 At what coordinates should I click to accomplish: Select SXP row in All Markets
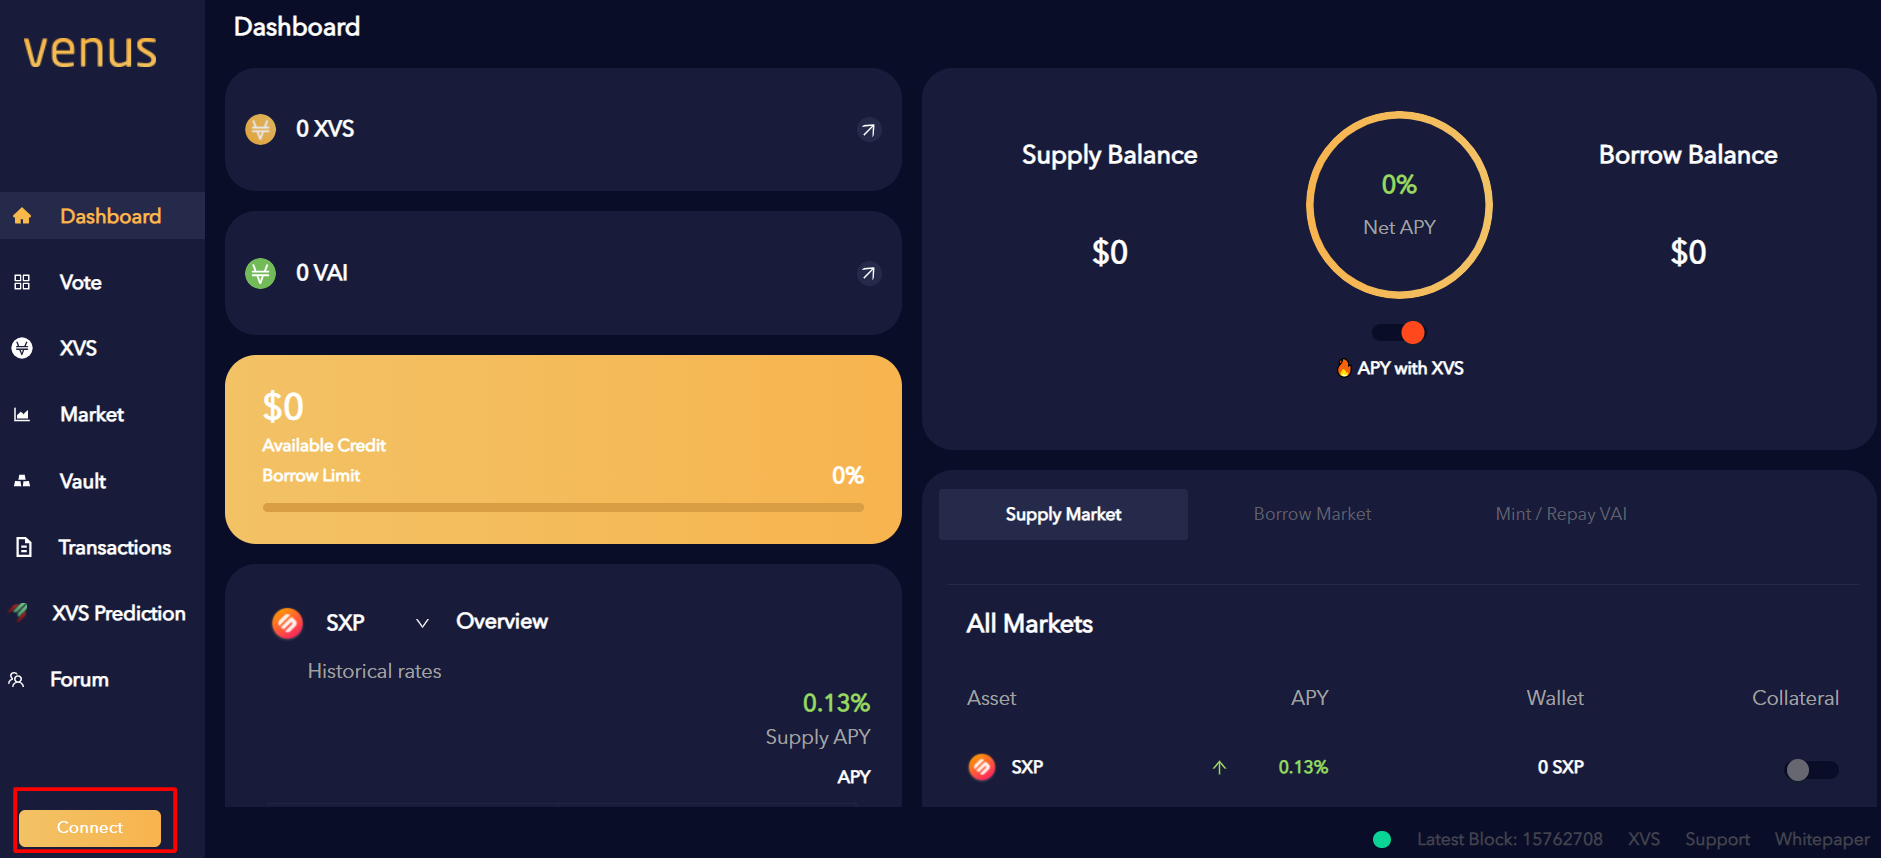pyautogui.click(x=1027, y=767)
